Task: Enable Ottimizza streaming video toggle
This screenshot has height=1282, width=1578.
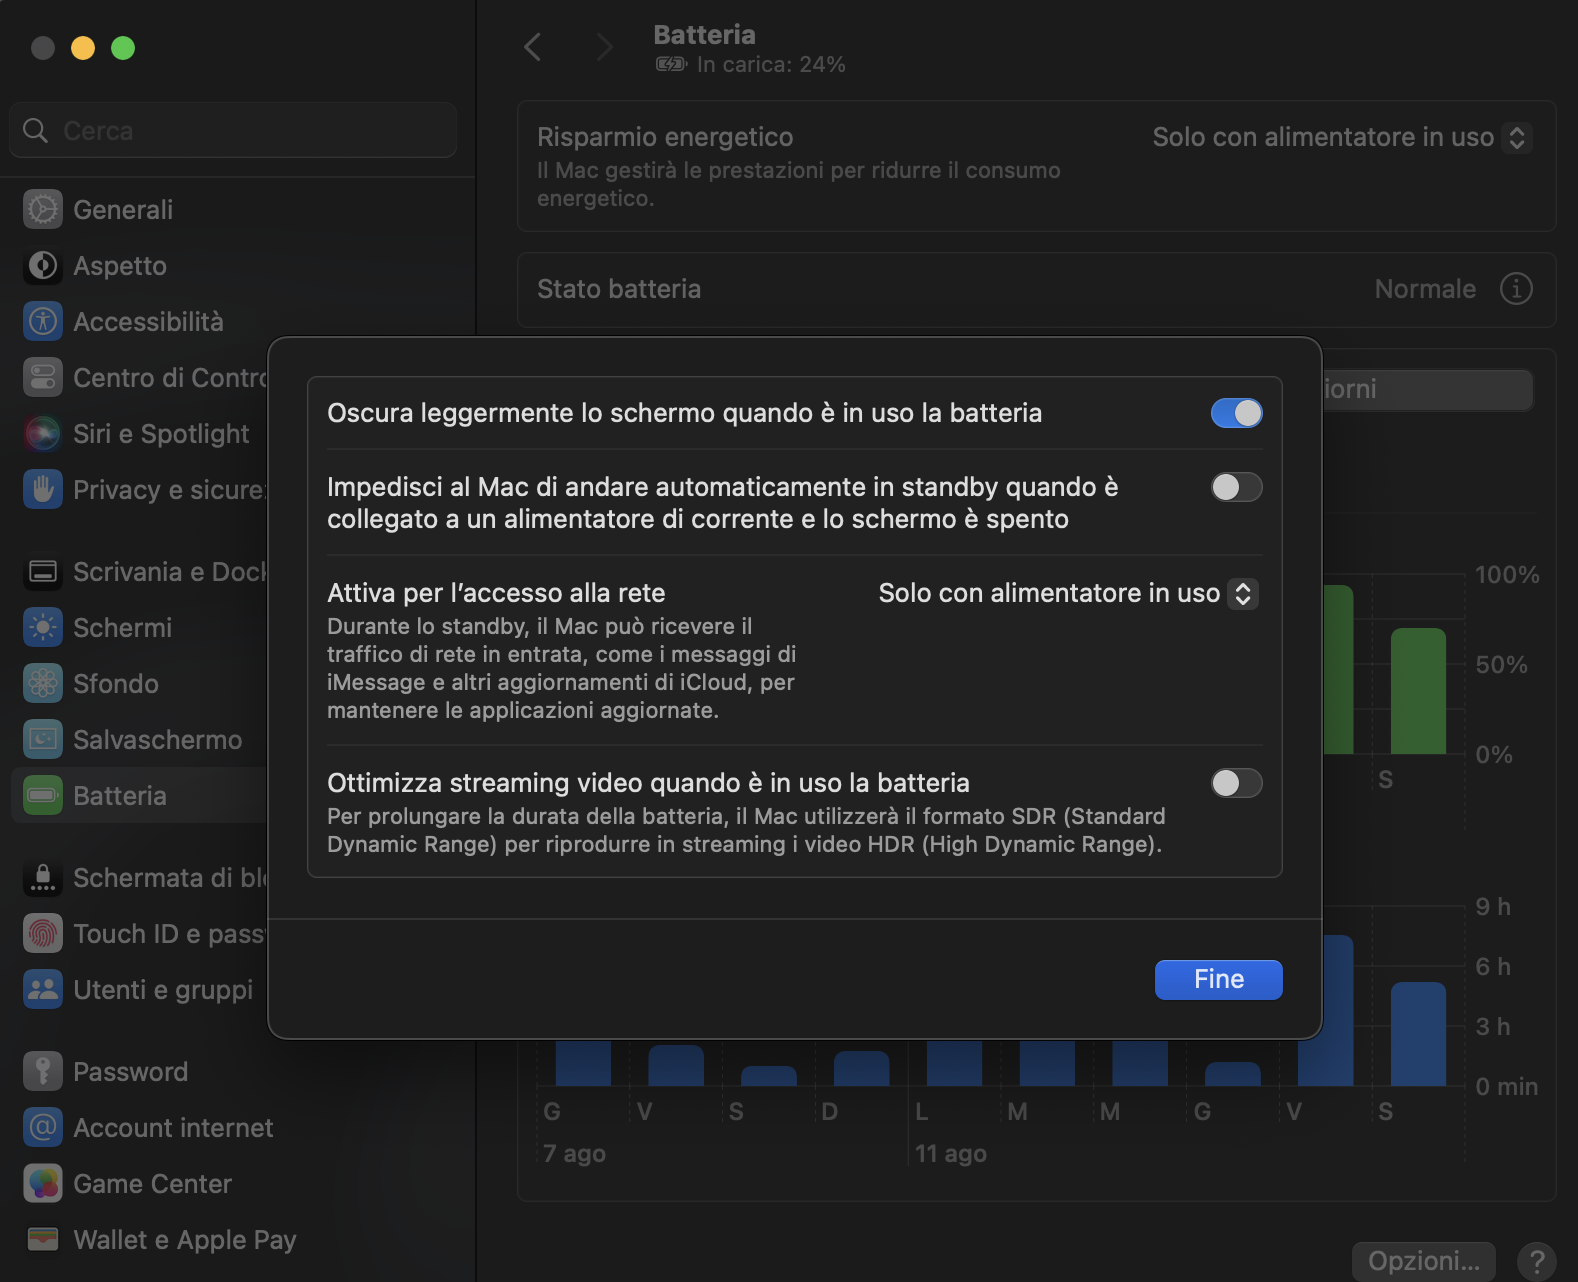Action: coord(1236,783)
